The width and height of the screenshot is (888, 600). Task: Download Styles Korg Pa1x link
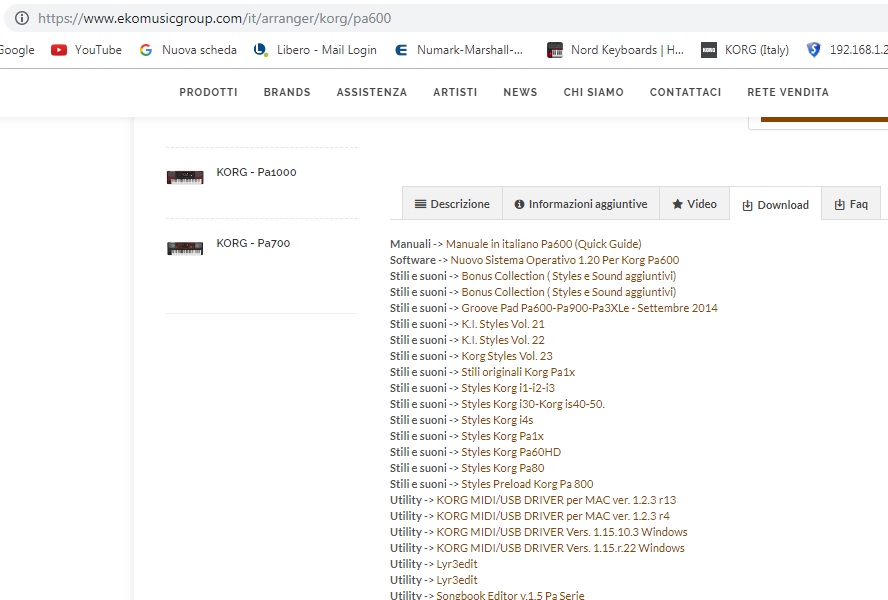(x=502, y=436)
